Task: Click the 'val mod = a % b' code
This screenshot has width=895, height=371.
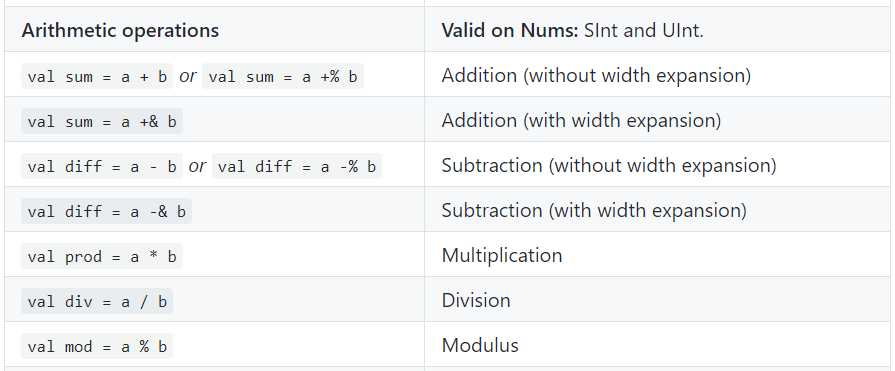Action: tap(97, 346)
